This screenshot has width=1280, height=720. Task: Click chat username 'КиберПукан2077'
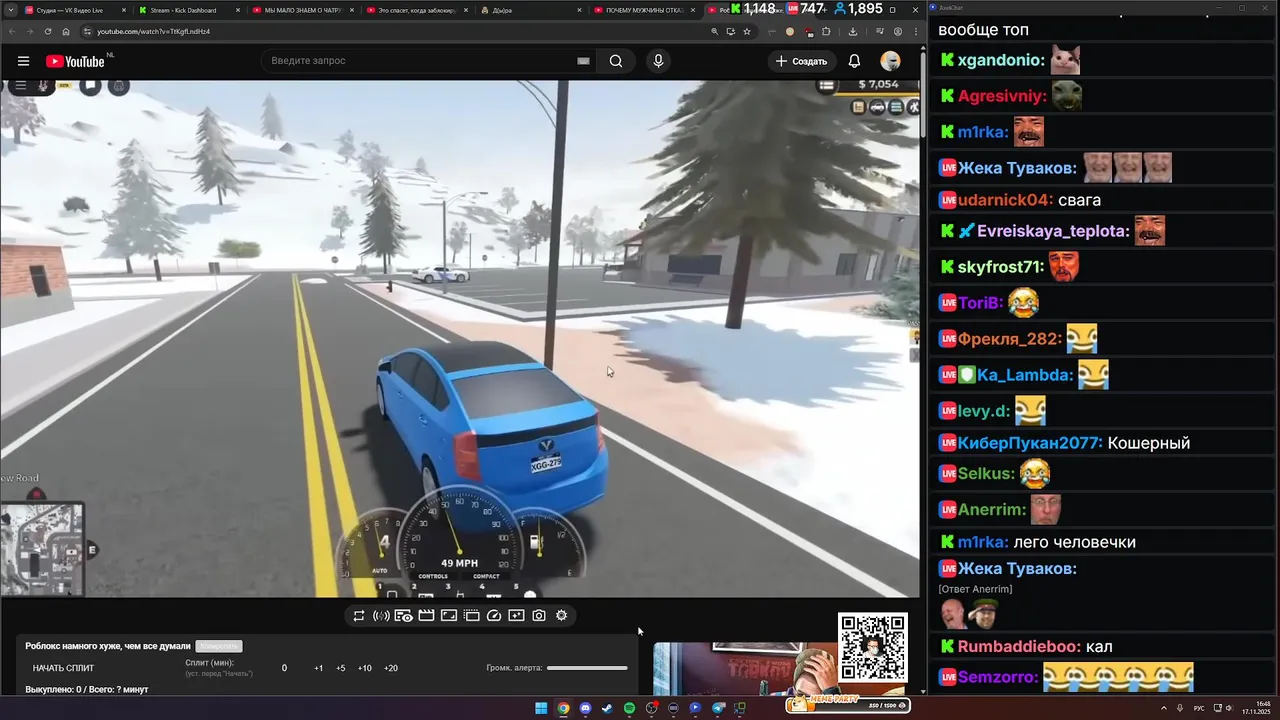(1030, 443)
